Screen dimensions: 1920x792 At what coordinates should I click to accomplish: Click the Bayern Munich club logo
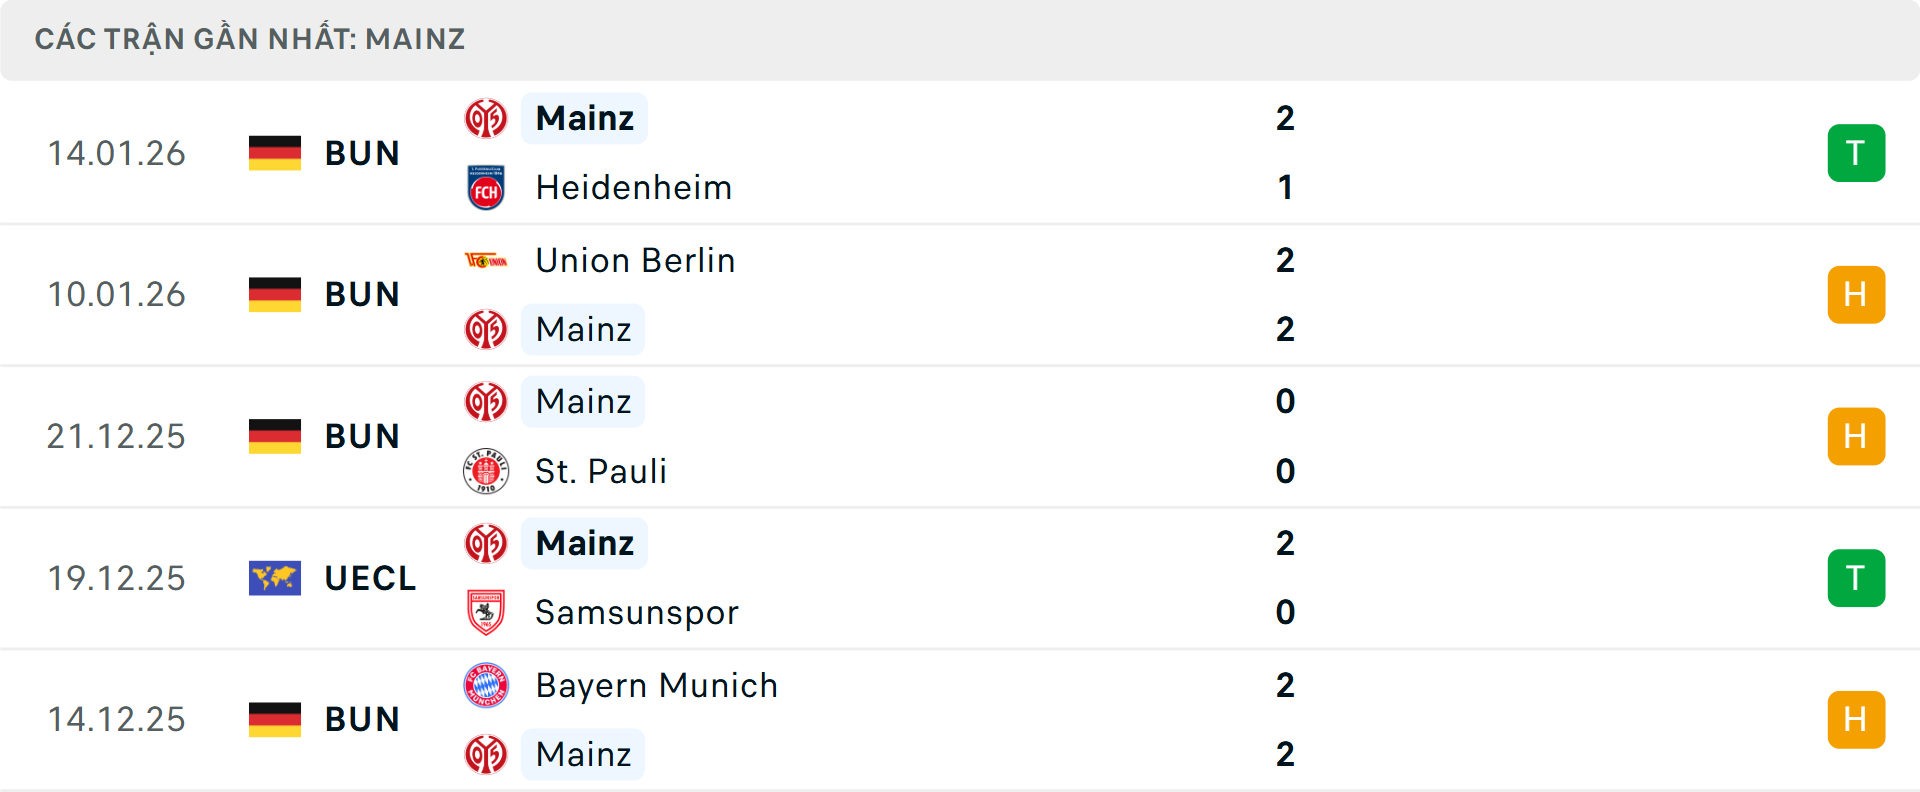pos(486,686)
